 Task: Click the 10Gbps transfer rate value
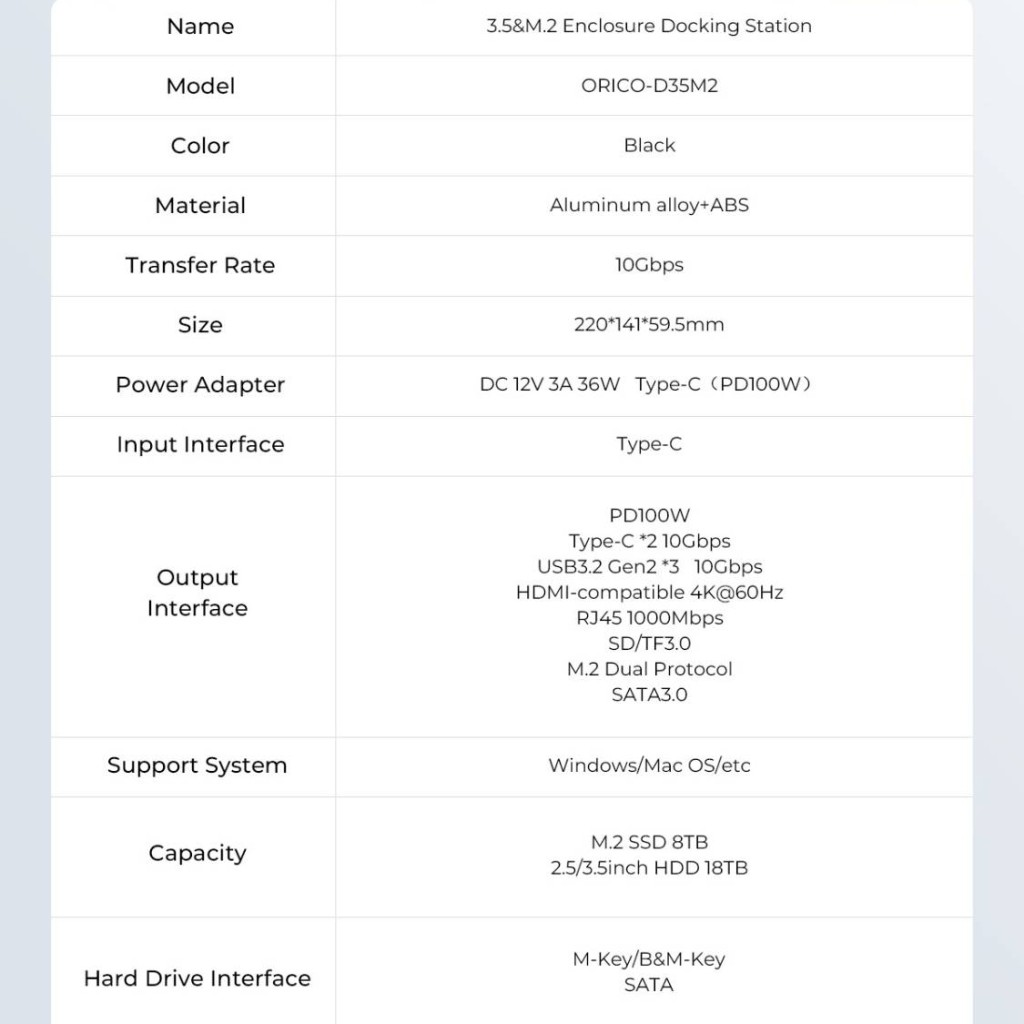649,264
